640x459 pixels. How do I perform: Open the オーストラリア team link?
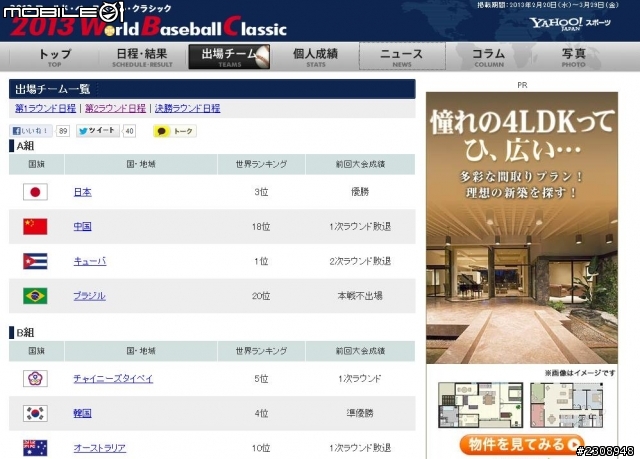100,448
